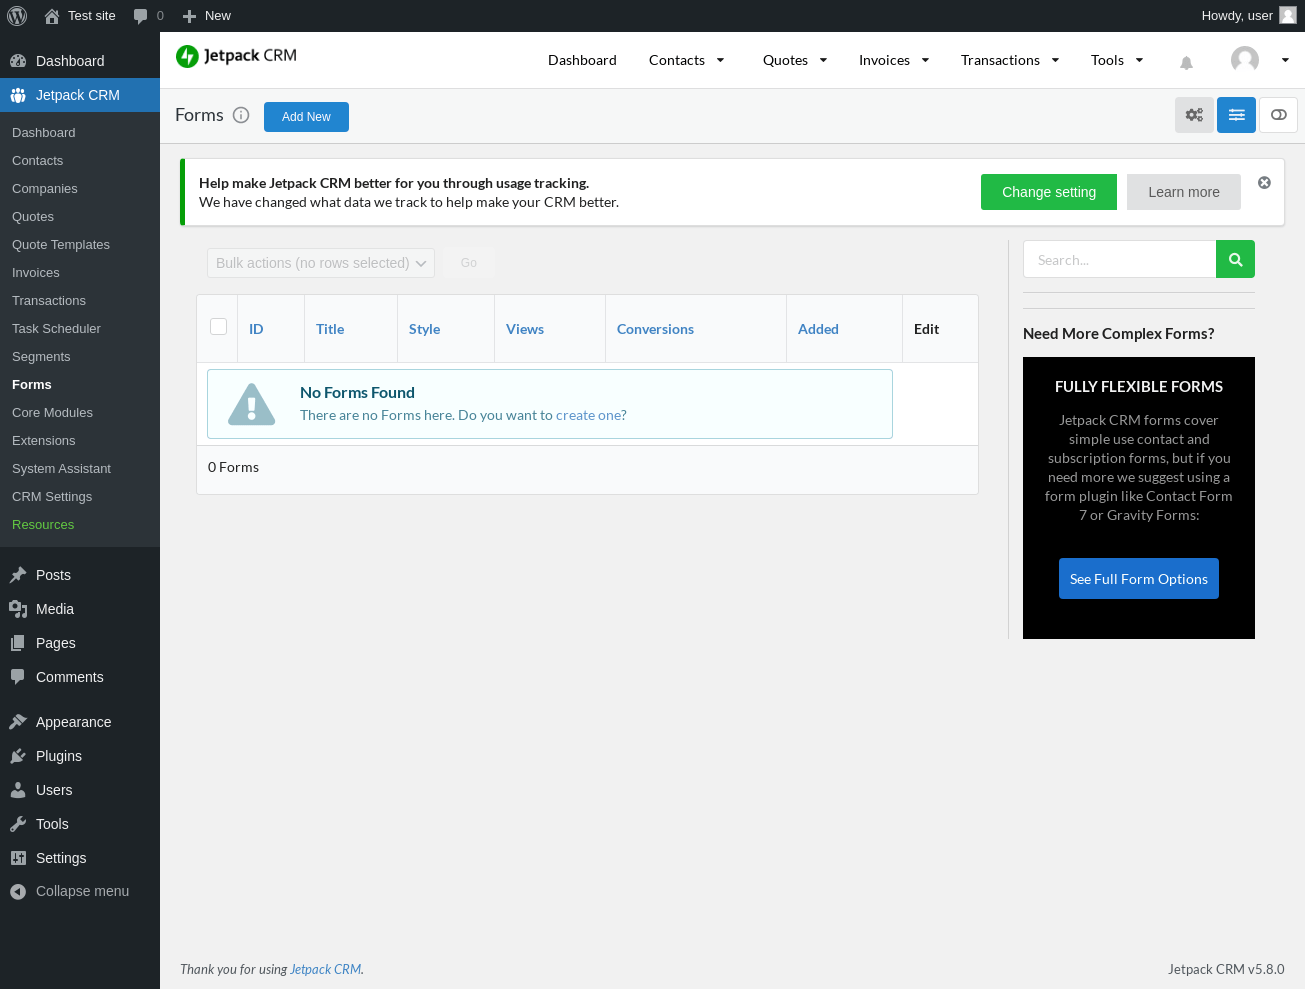Viewport: 1305px width, 989px height.
Task: Open Segments in sidebar
Action: [x=41, y=357]
